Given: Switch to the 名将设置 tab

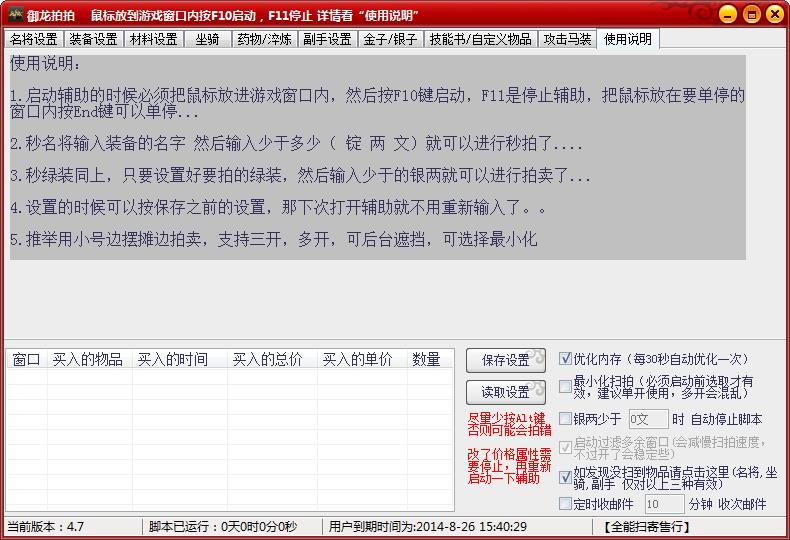Looking at the screenshot, I should coord(34,39).
